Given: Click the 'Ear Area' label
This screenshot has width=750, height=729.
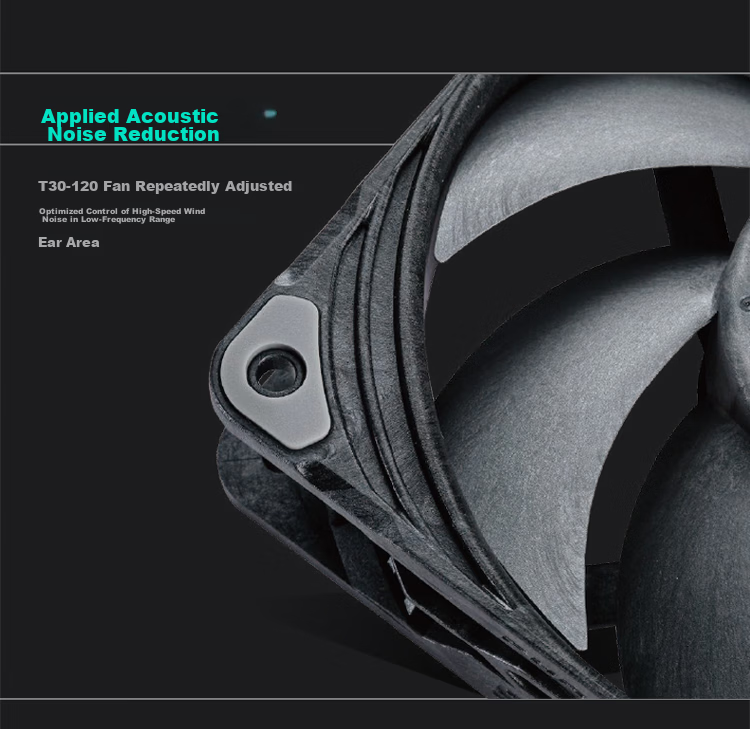Looking at the screenshot, I should point(69,243).
